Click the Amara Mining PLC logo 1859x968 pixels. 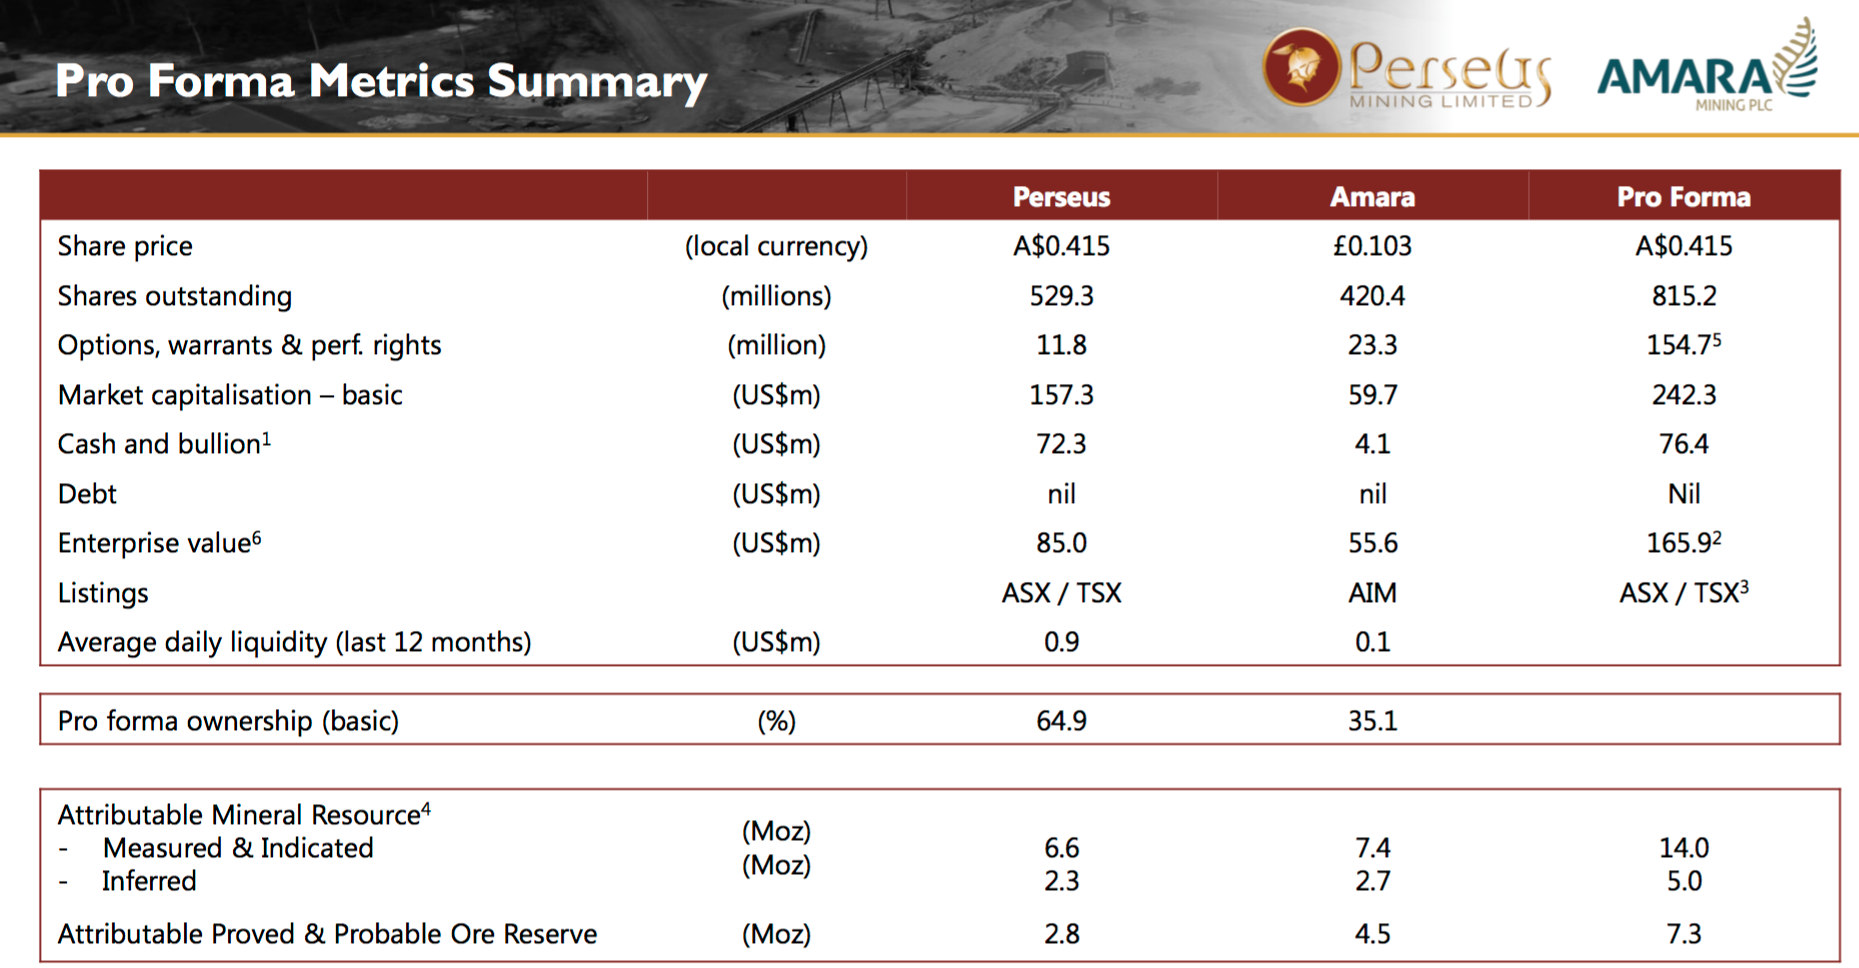pyautogui.click(x=1707, y=70)
